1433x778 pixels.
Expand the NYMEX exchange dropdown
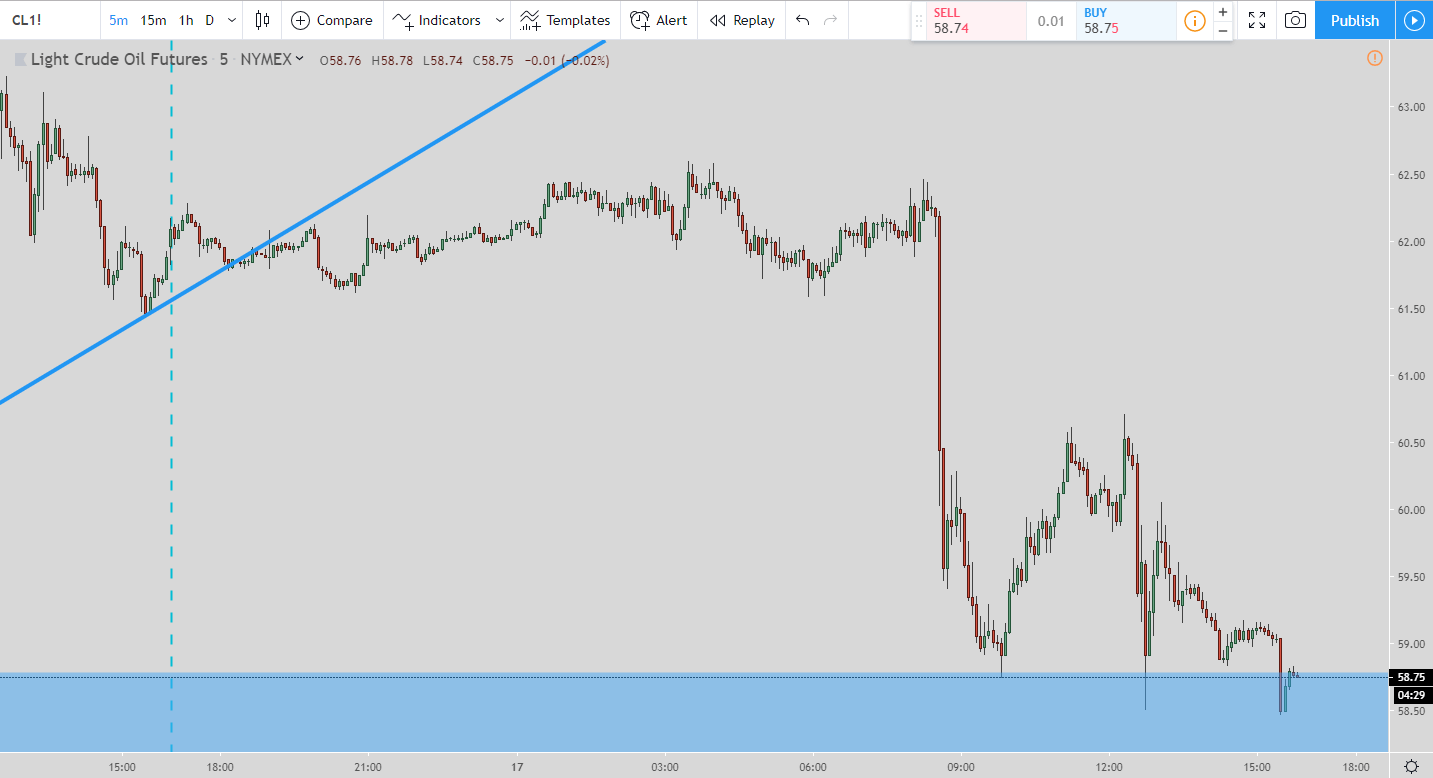tap(272, 60)
